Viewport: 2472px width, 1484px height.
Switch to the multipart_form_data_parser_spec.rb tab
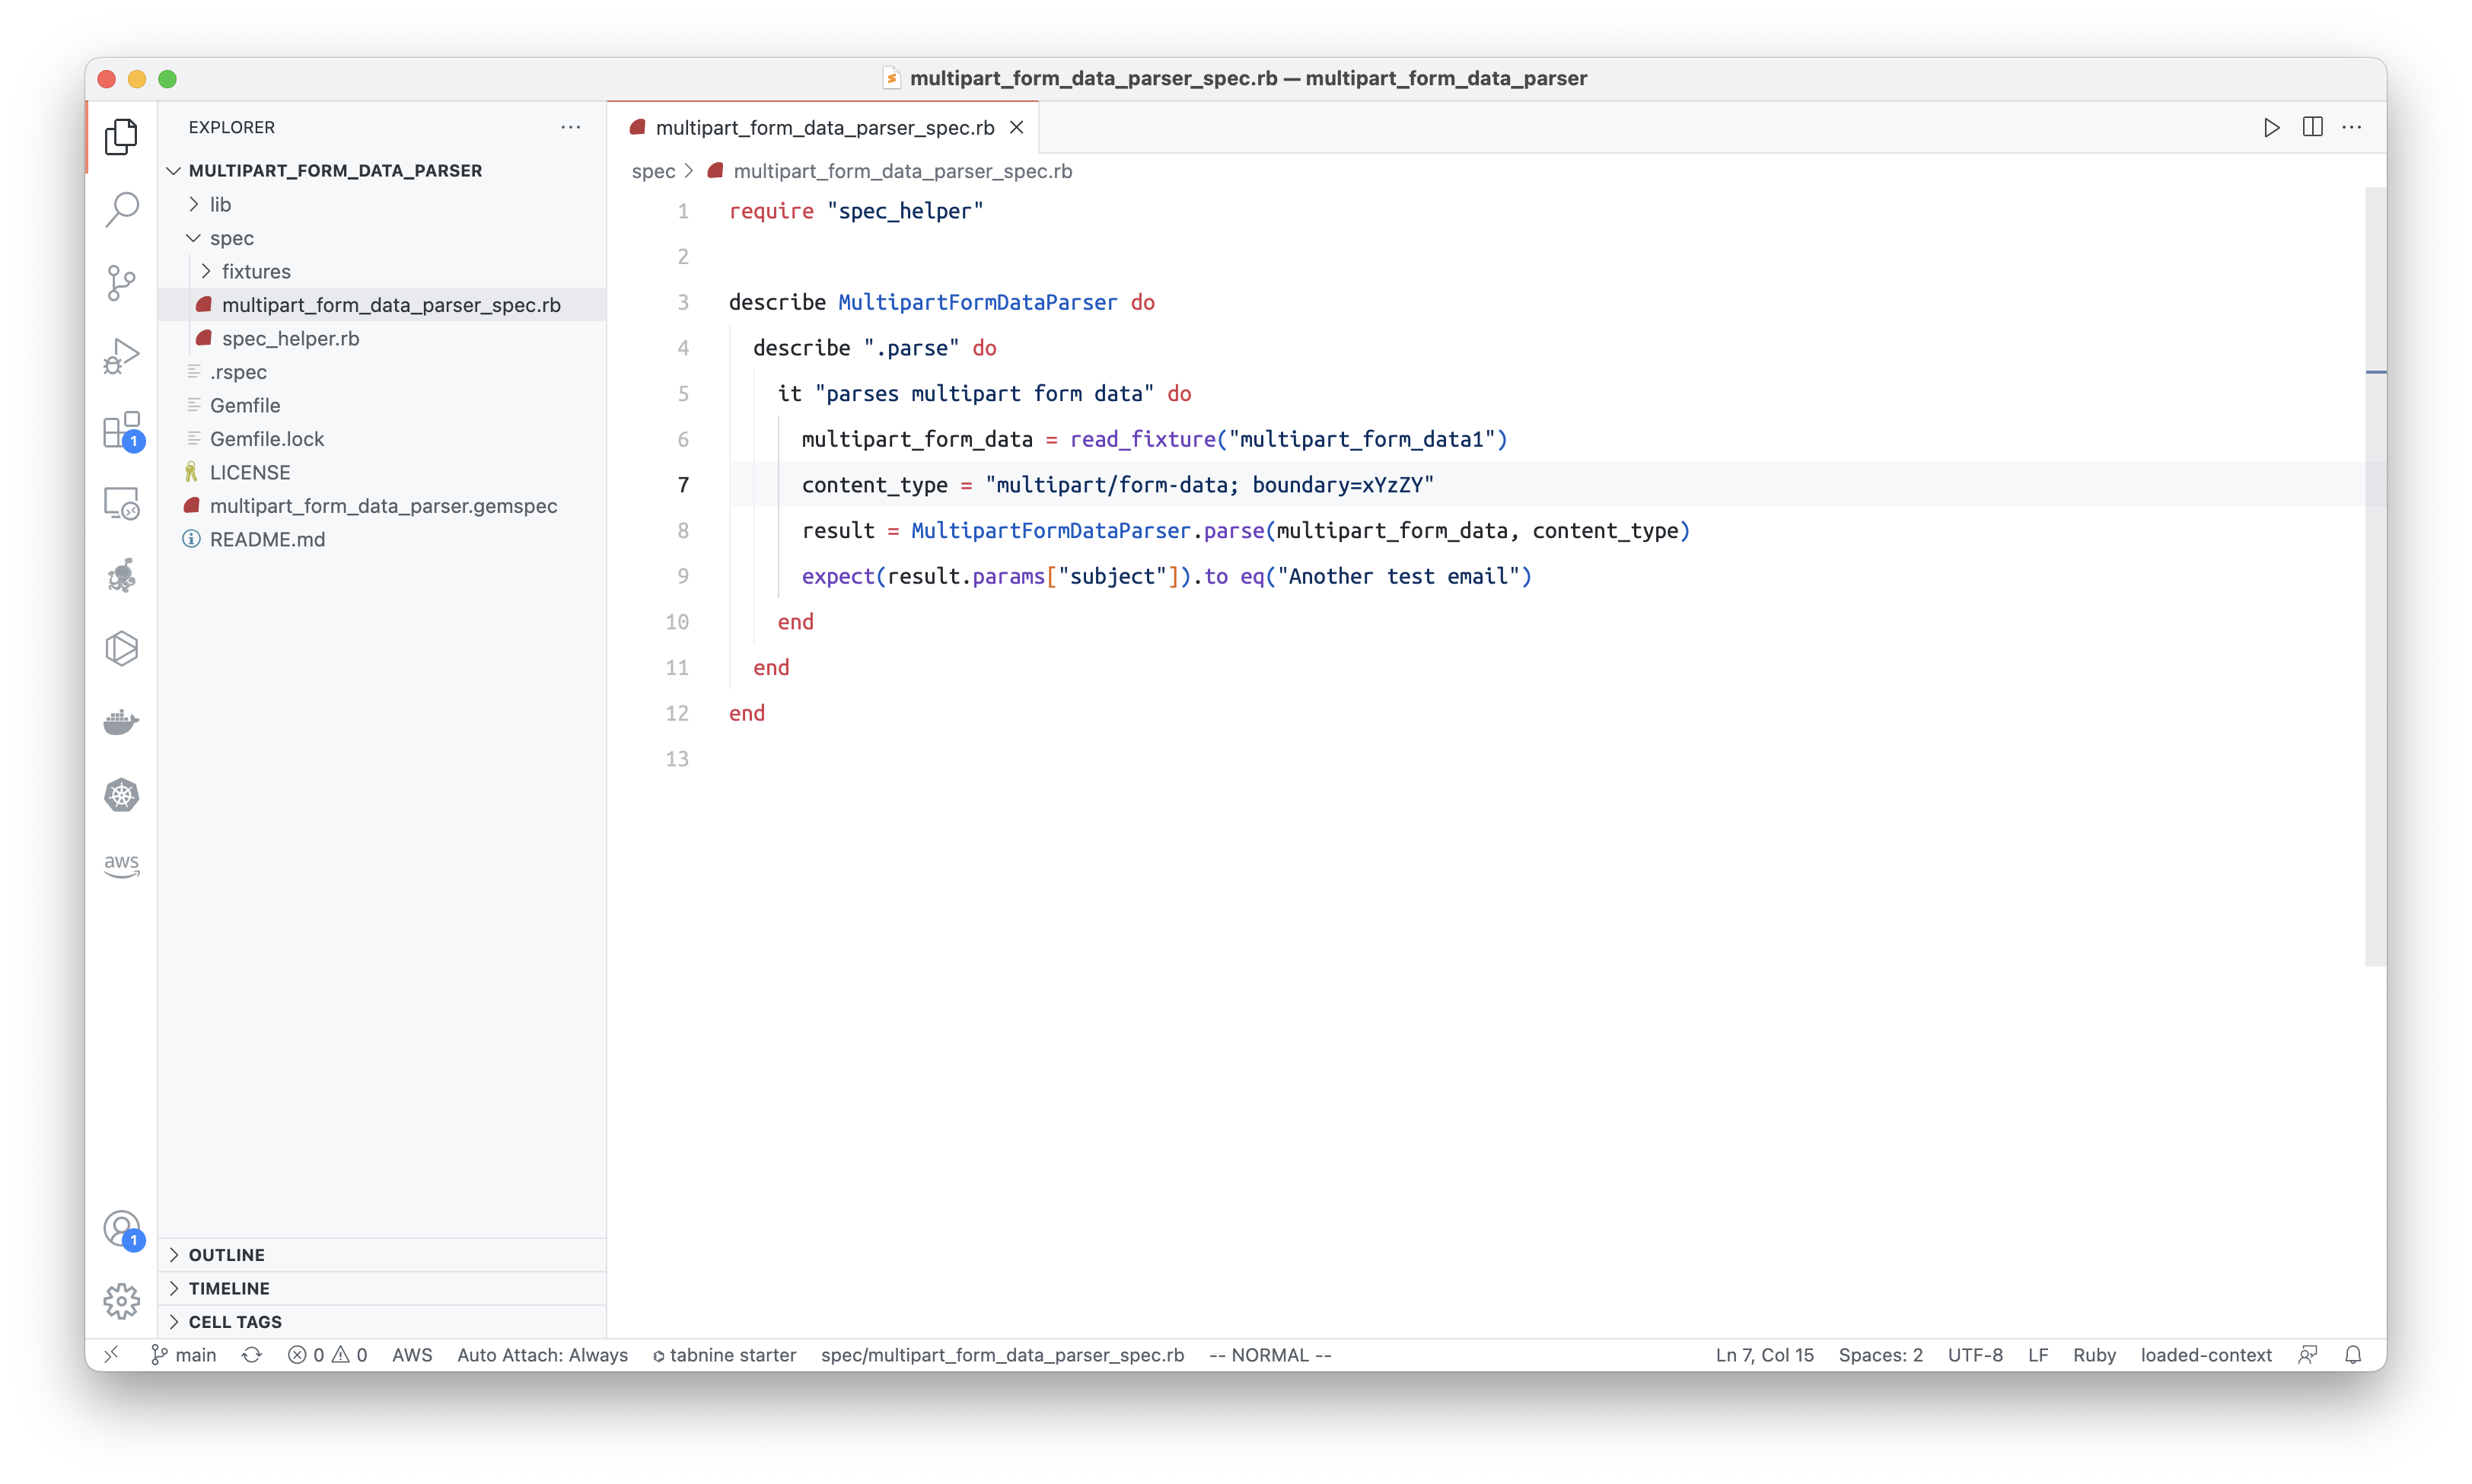click(825, 127)
